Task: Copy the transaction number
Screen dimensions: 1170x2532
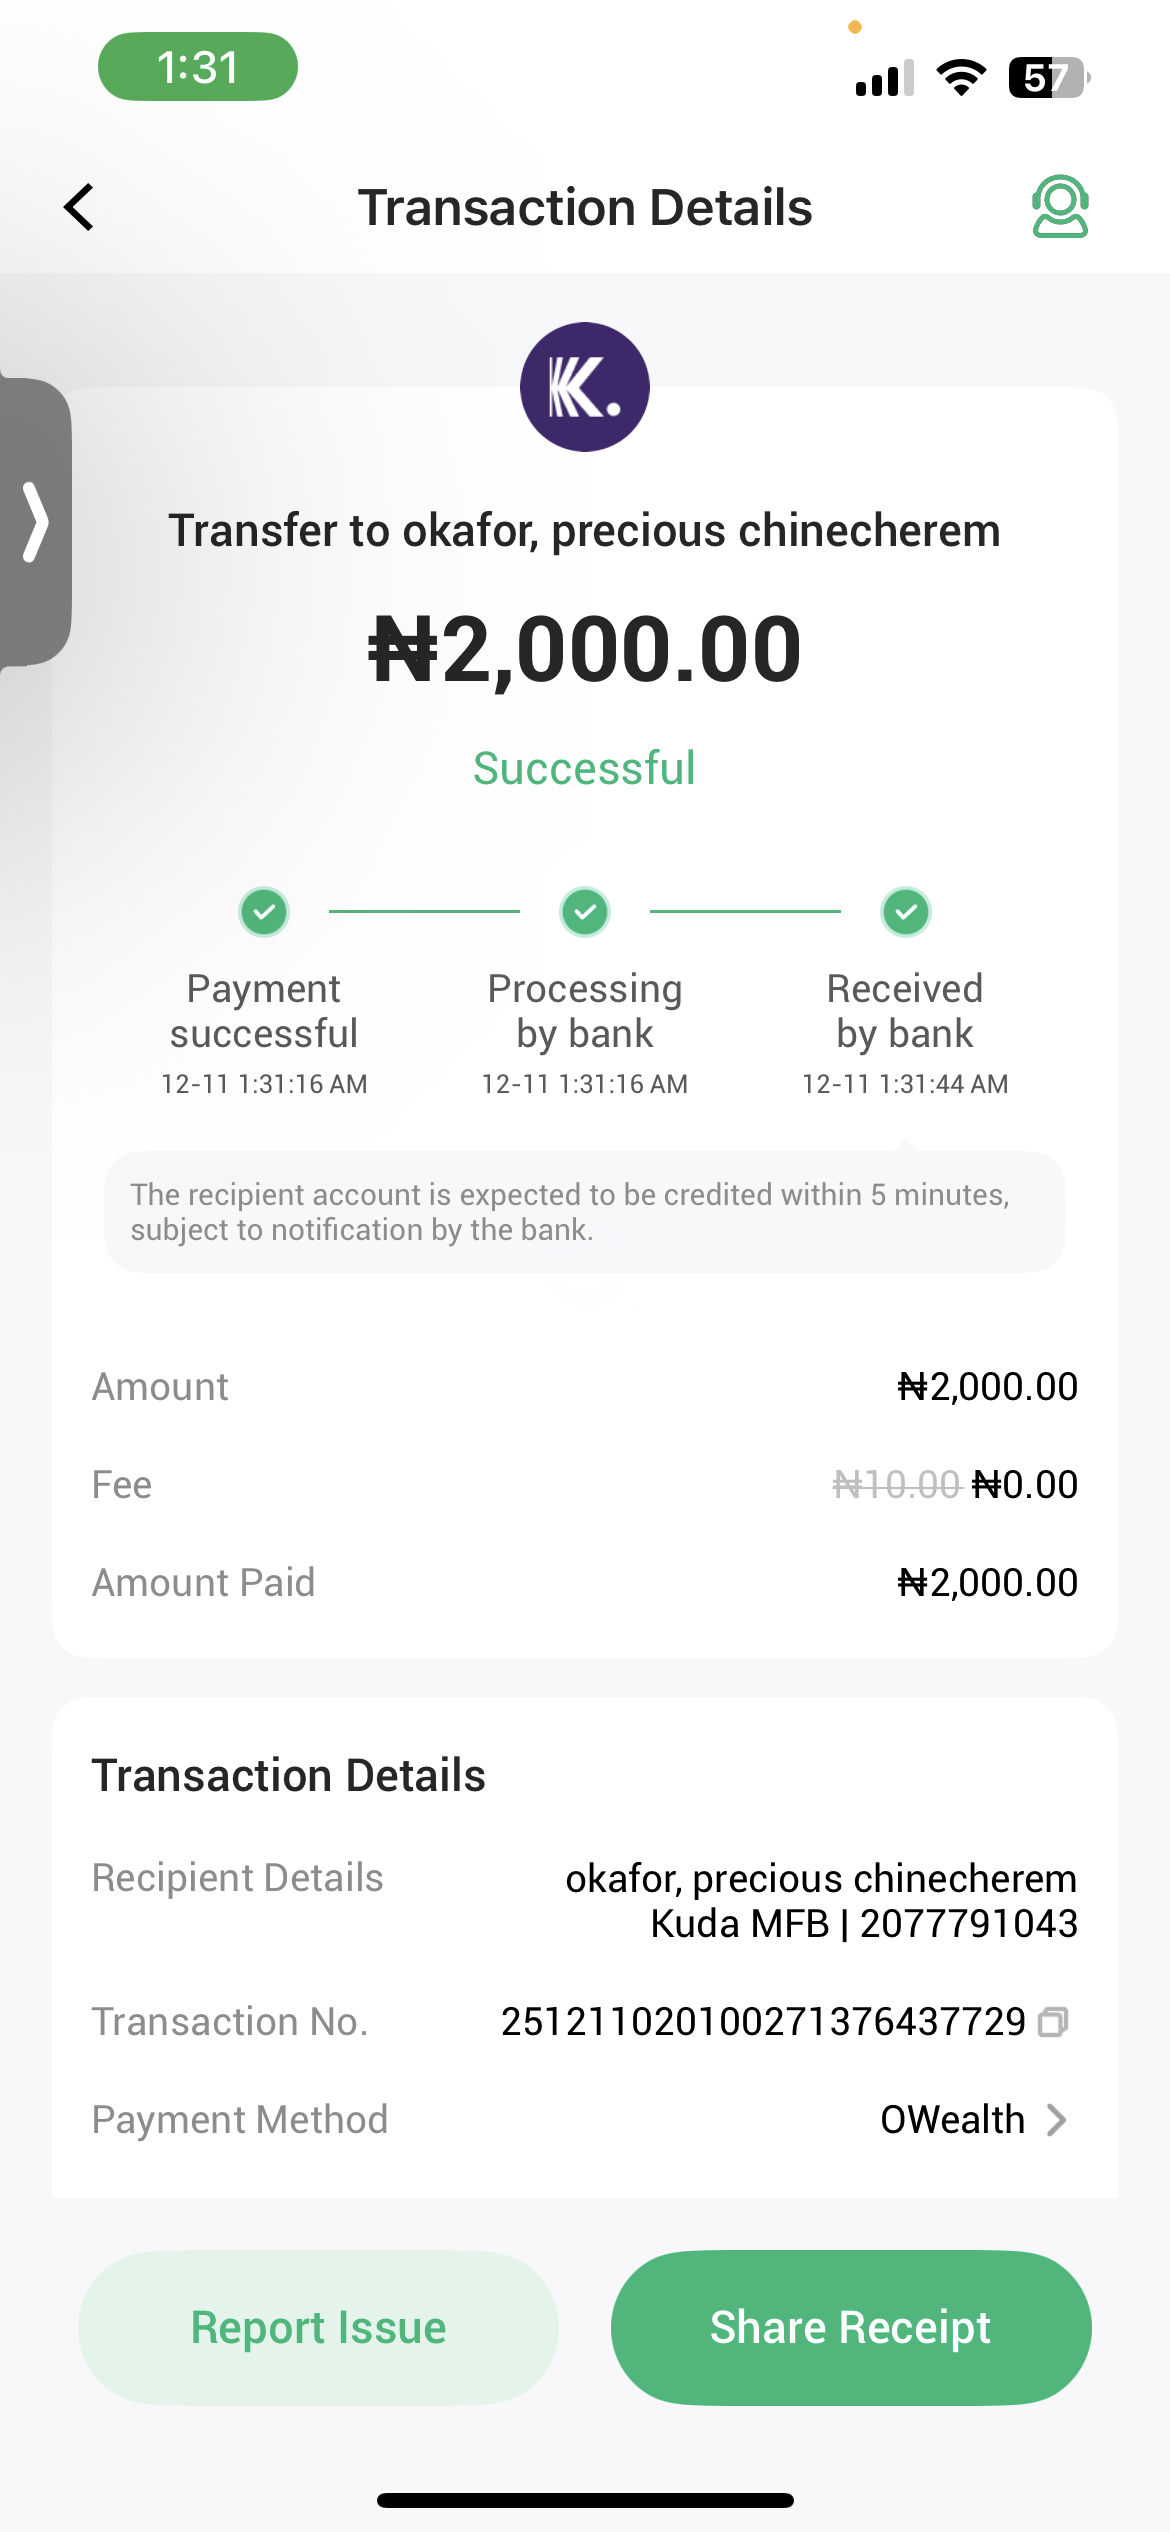Action: [x=1053, y=2022]
